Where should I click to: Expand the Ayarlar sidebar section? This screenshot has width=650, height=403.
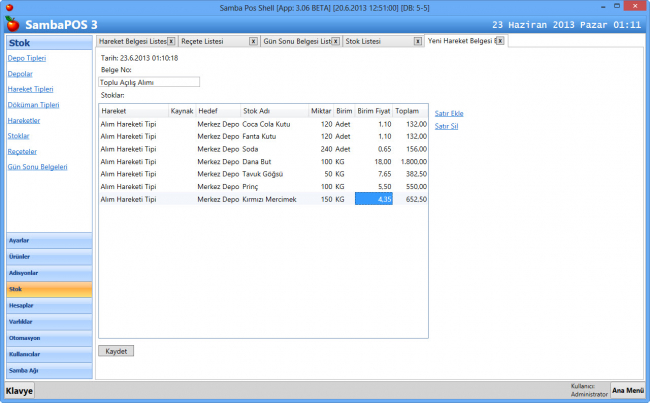click(x=47, y=241)
